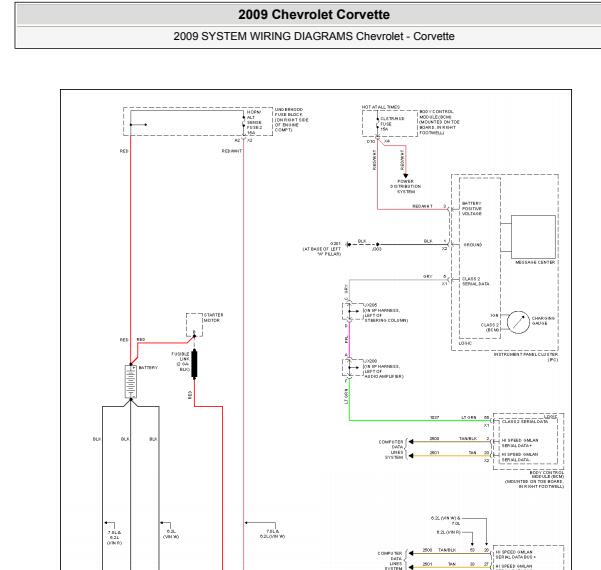This screenshot has width=601, height=570.
Task: Click the '6.2L (VIN W) & 7.0L' note at lower right
Action: [445, 521]
